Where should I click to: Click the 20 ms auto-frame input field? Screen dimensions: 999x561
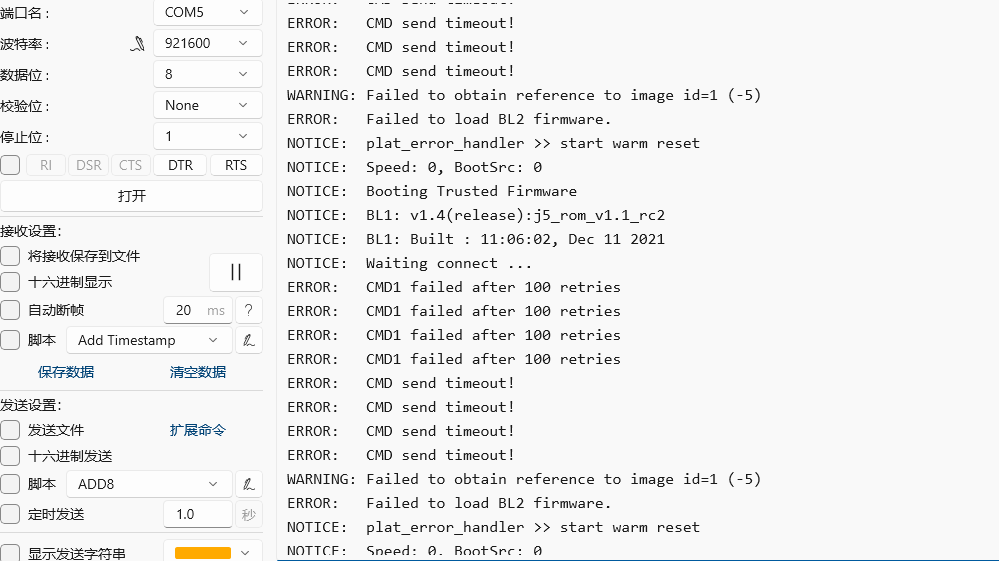click(186, 310)
